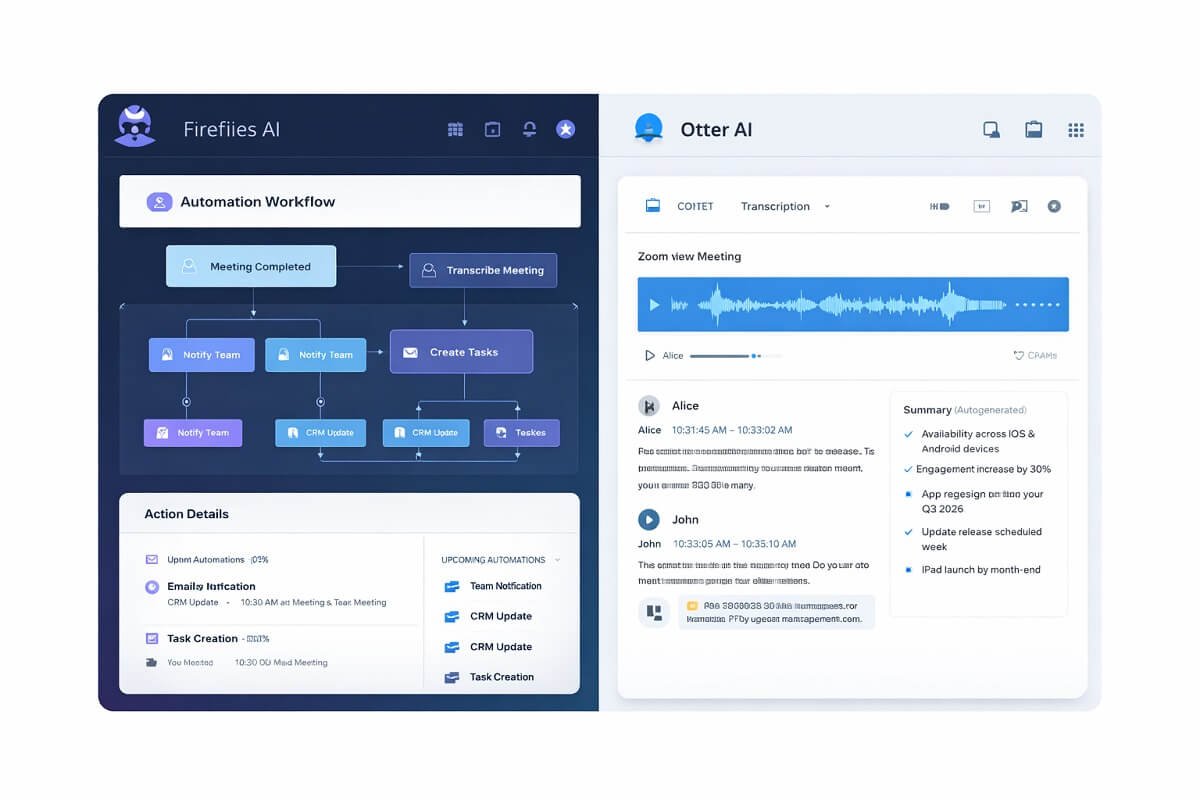The image size is (1200, 800).
Task: Click the CRAMs heart icon label
Action: tap(1035, 355)
